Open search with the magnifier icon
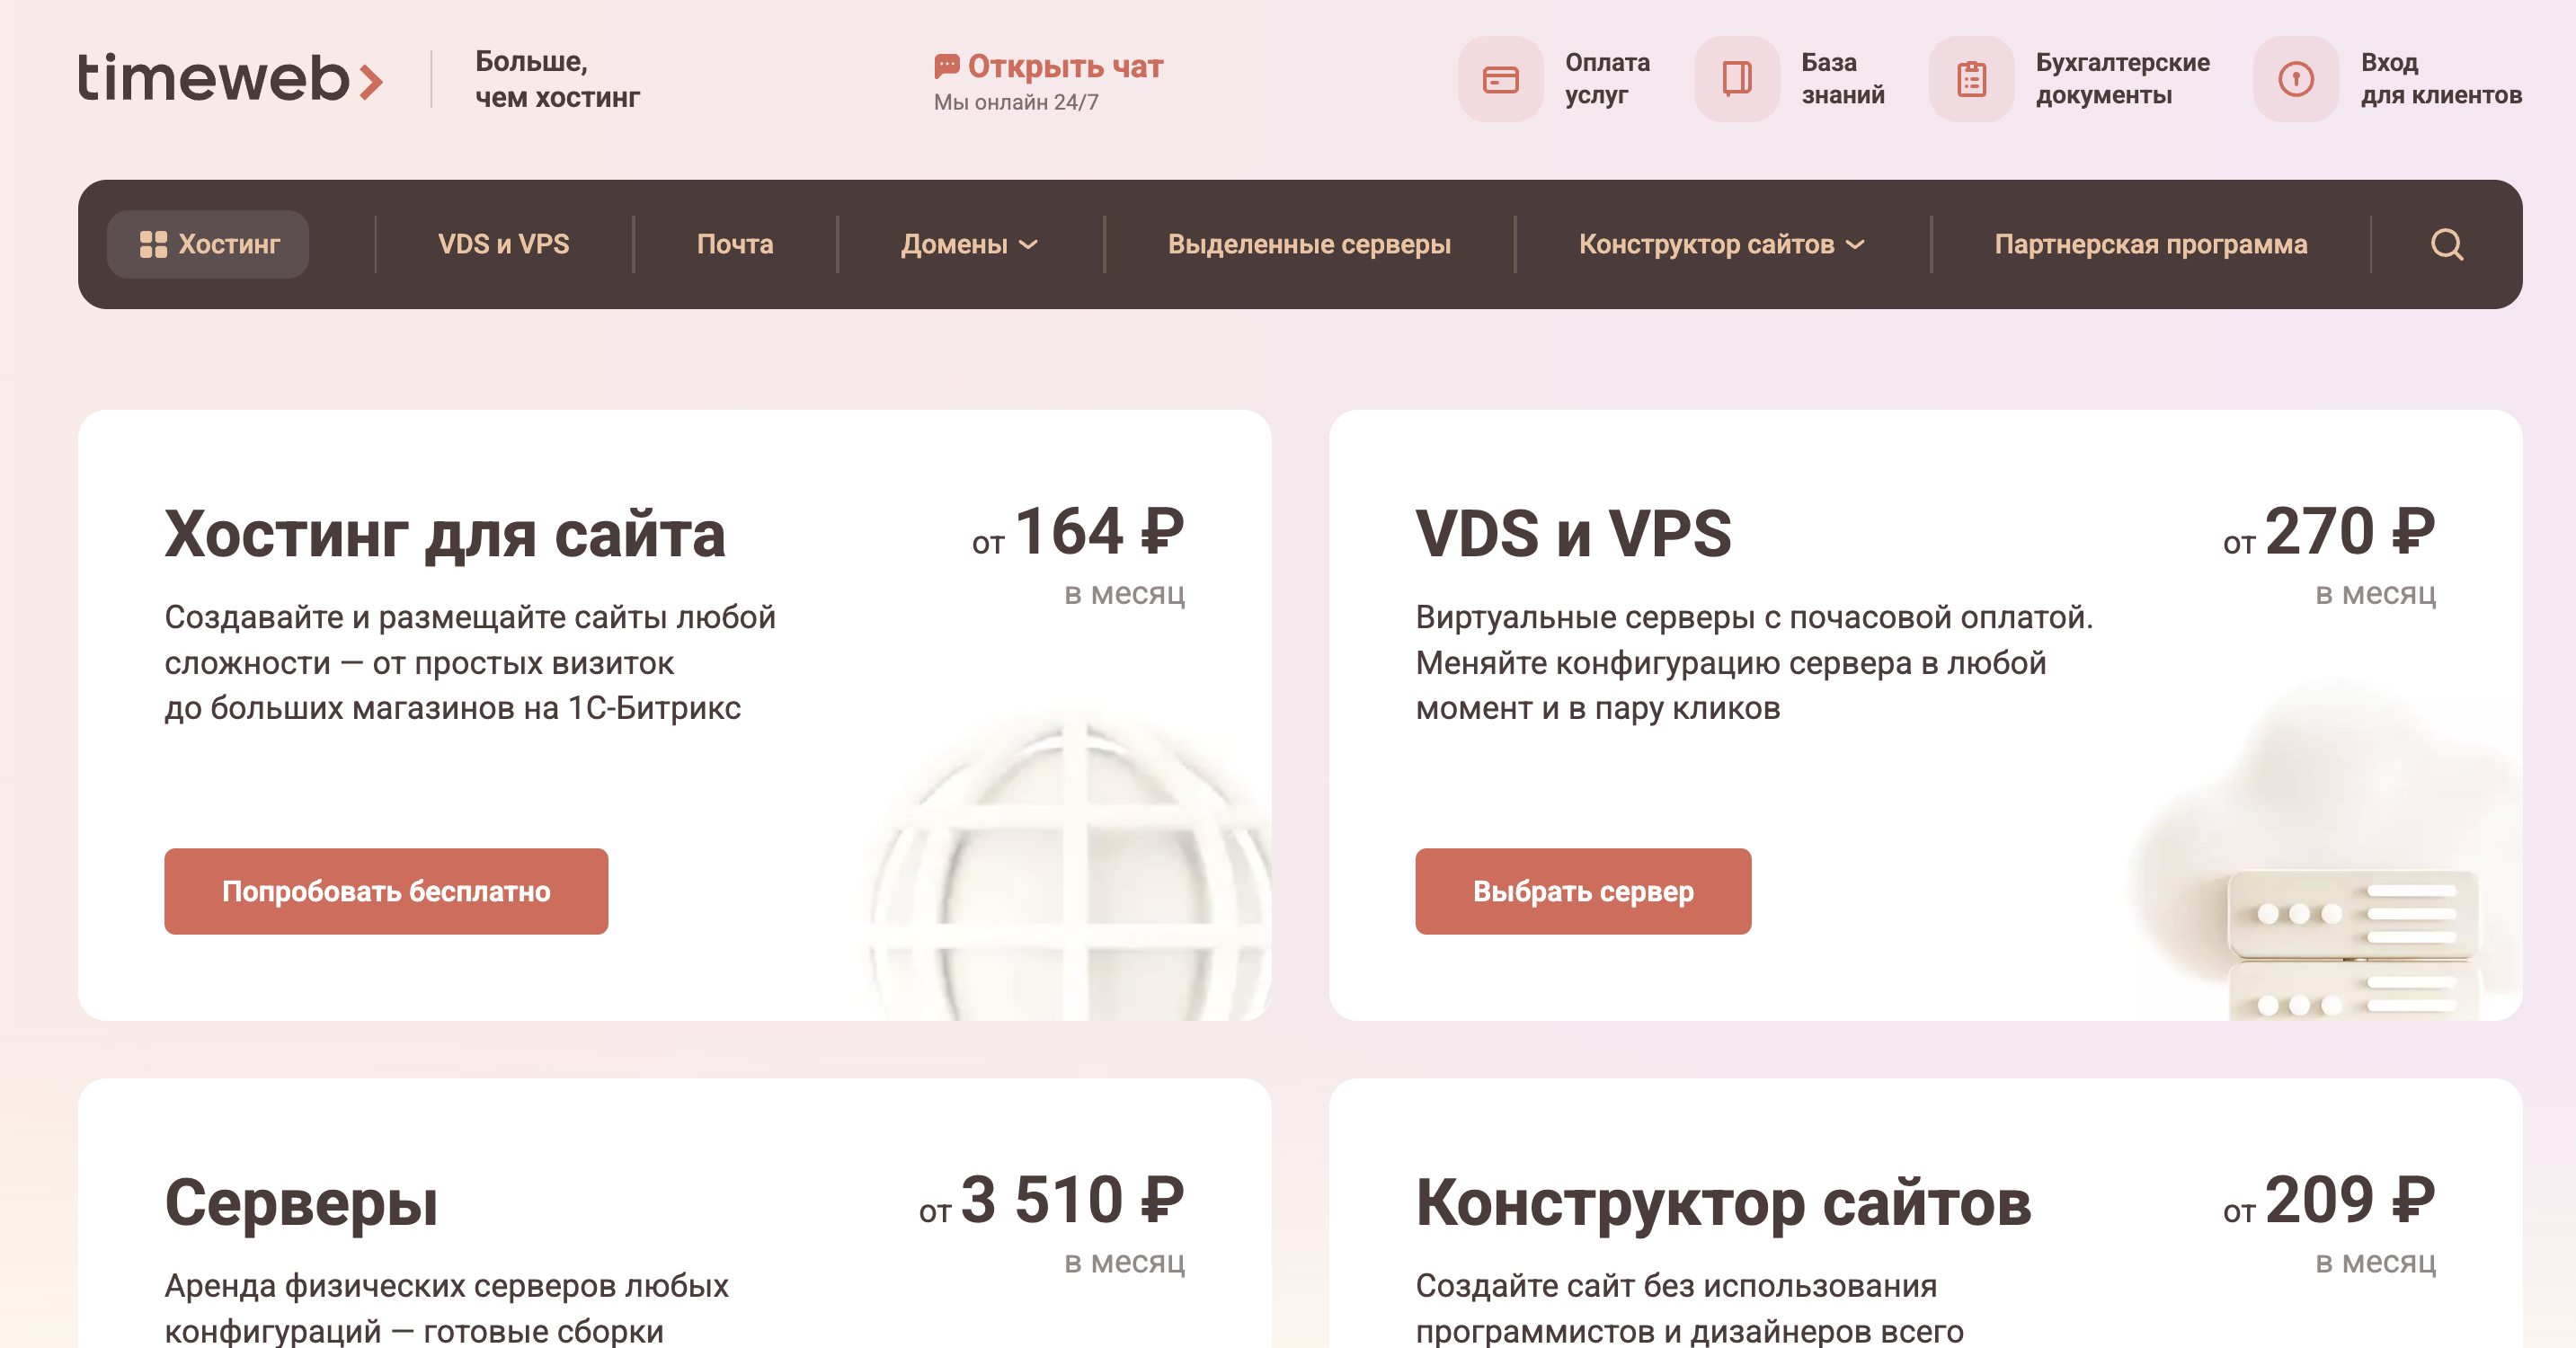This screenshot has height=1348, width=2576. pyautogui.click(x=2447, y=244)
